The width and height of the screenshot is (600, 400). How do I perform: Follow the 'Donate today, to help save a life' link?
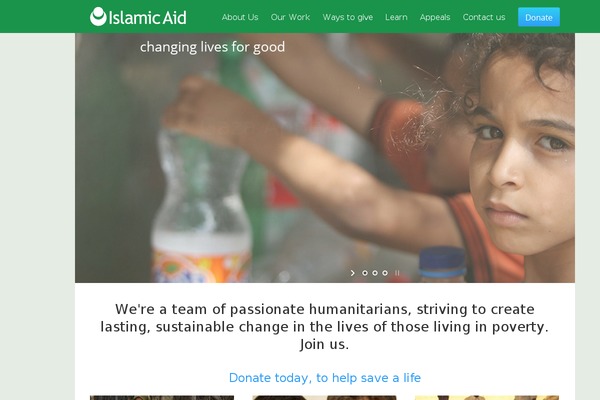click(x=325, y=378)
